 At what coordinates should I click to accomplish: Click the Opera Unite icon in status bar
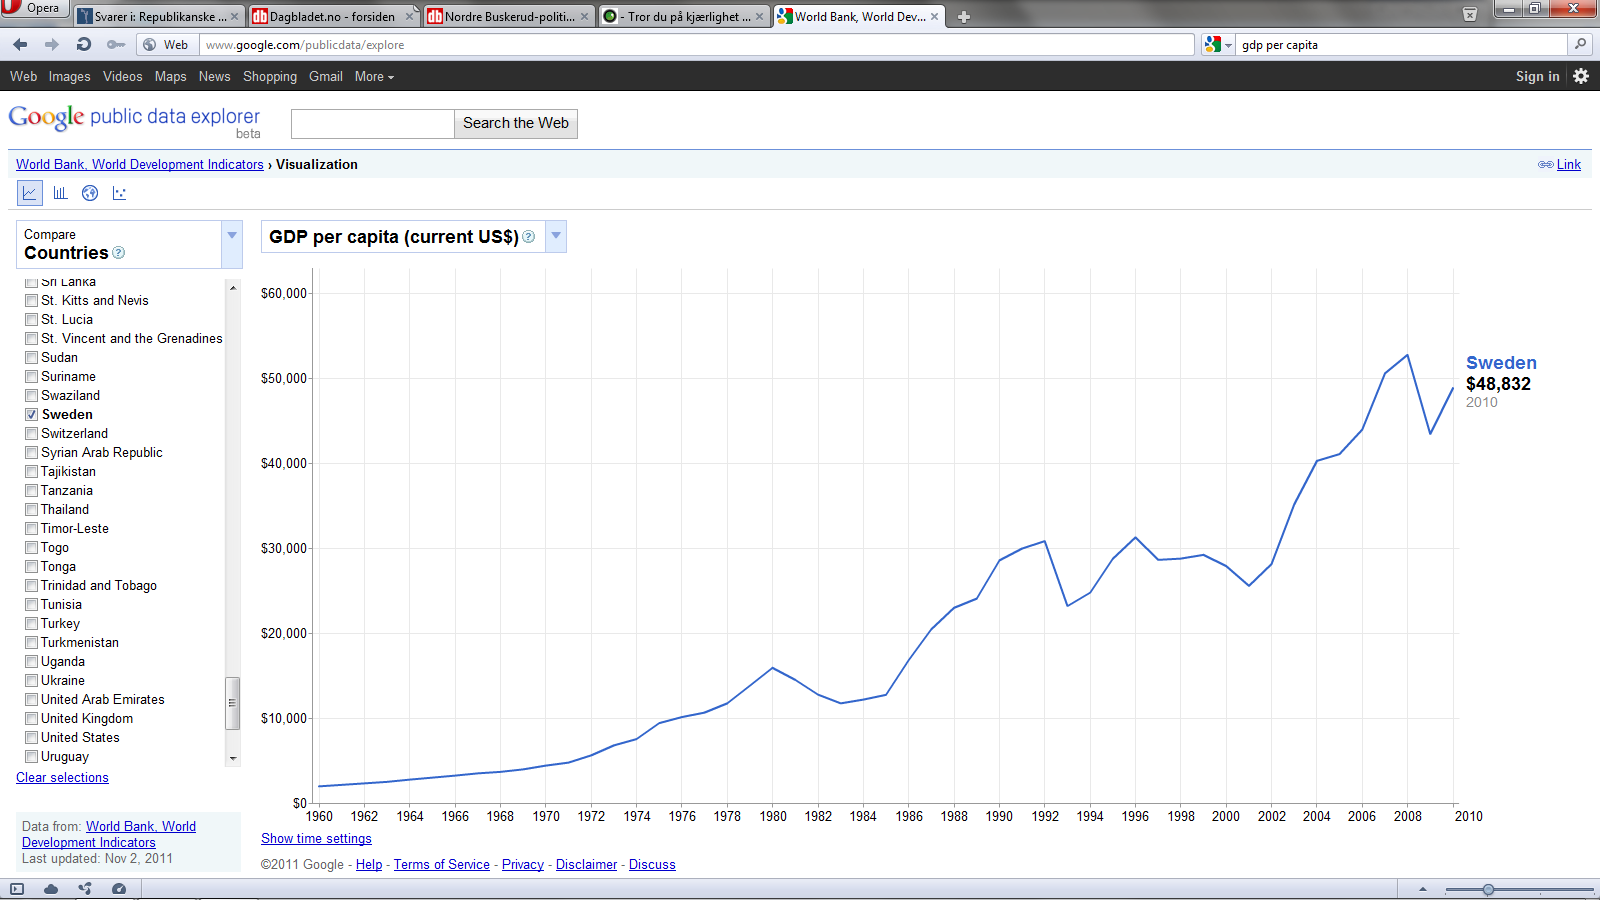[x=85, y=889]
